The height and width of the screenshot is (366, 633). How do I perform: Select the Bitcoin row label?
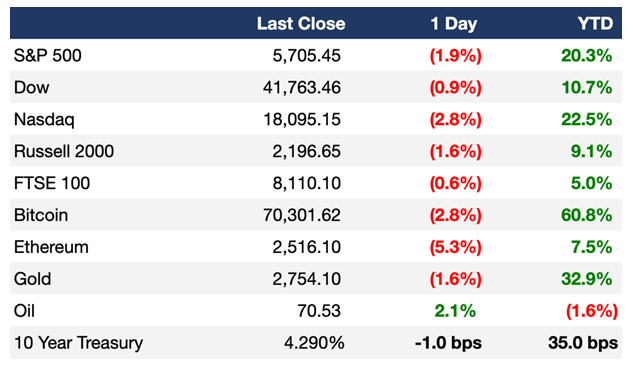coord(41,215)
